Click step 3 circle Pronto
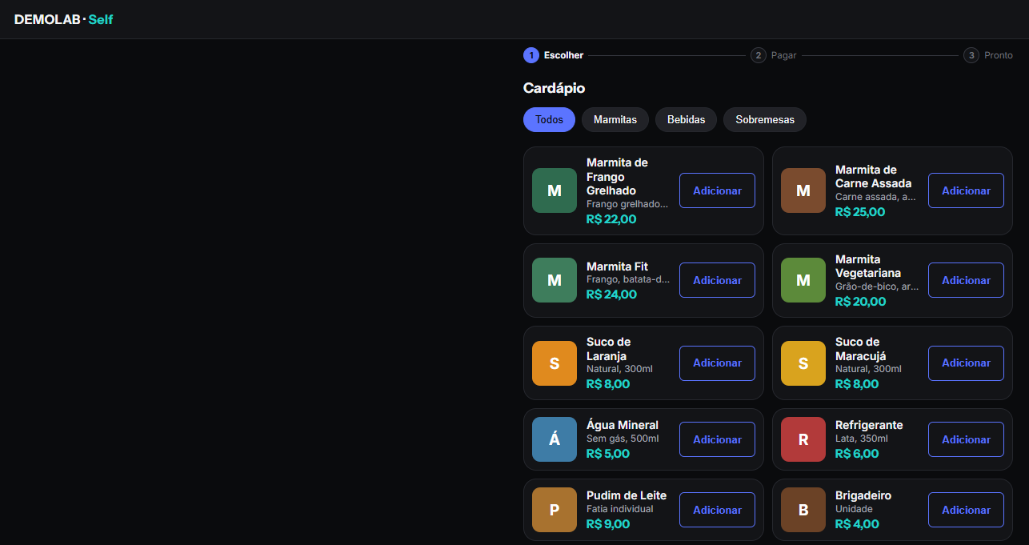Screen dimensions: 1029x545 click(971, 55)
